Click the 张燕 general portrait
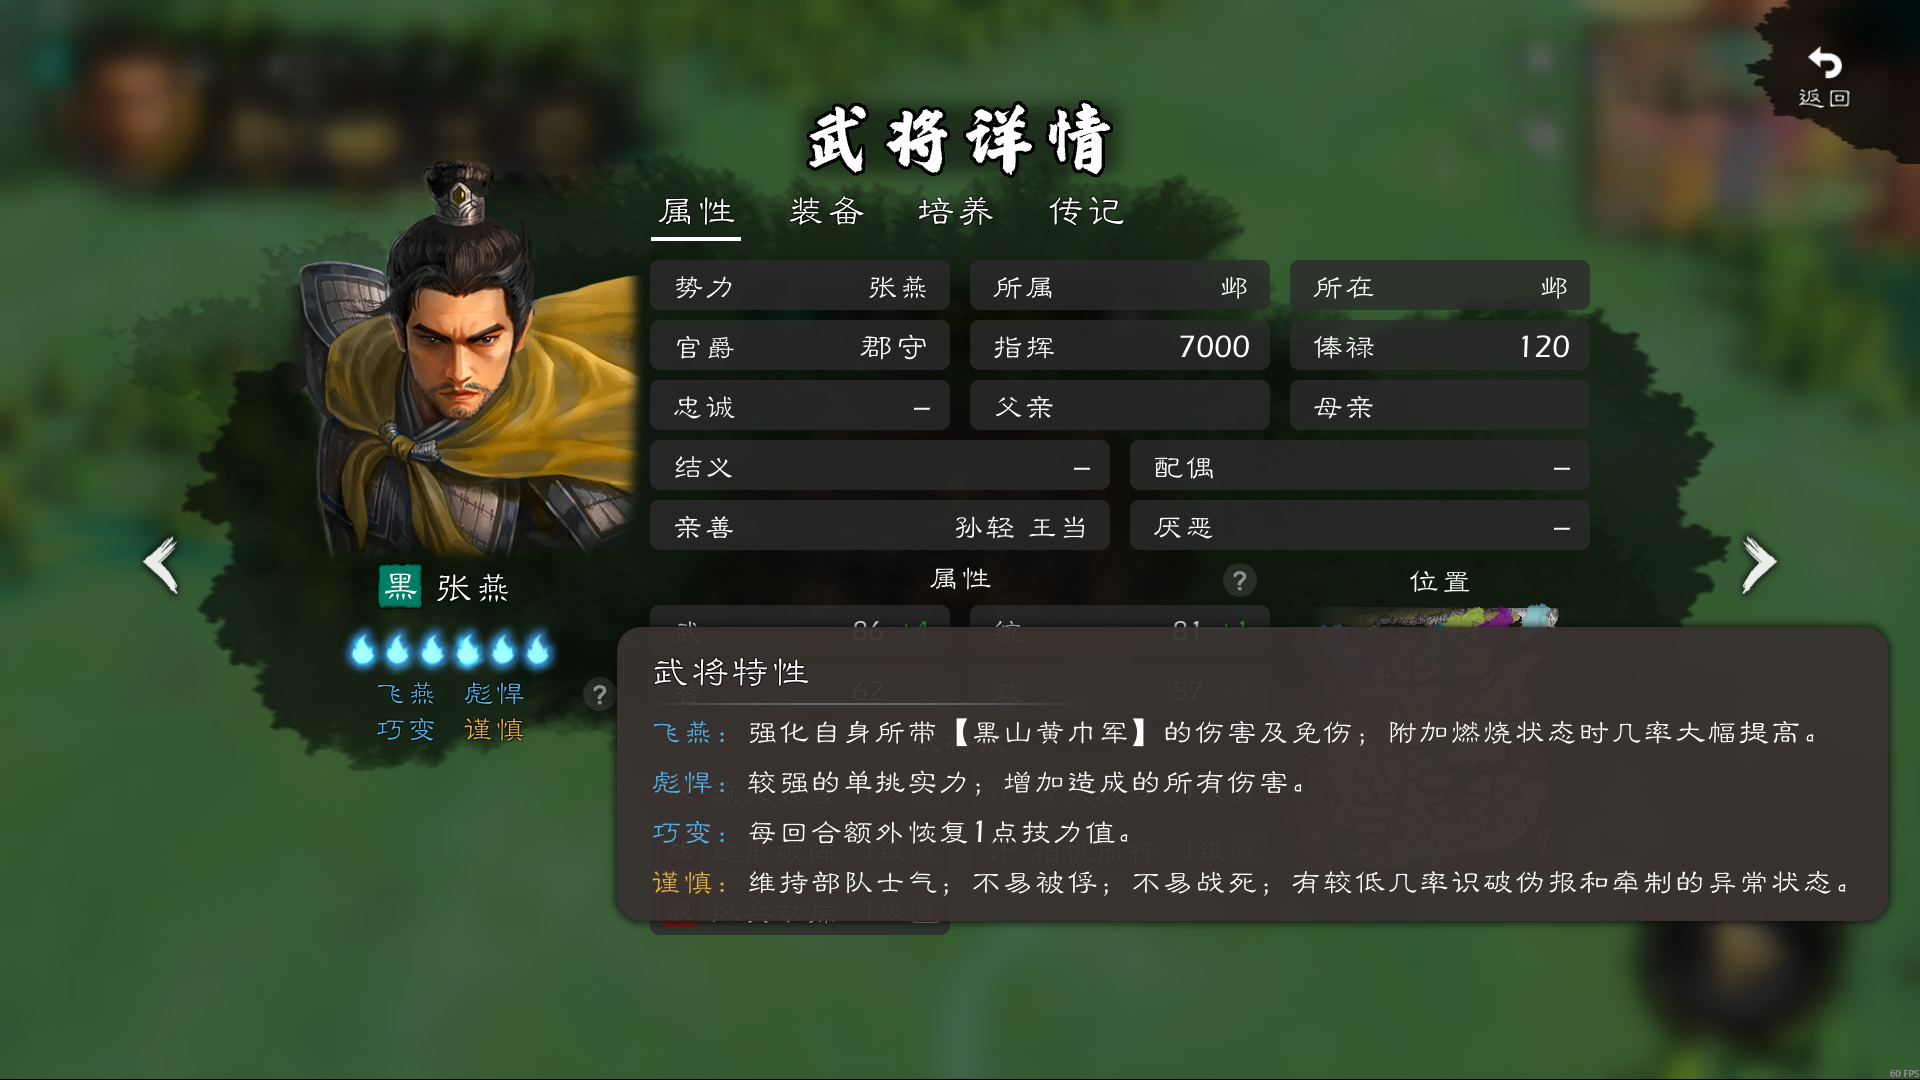Viewport: 1920px width, 1080px height. (468, 362)
